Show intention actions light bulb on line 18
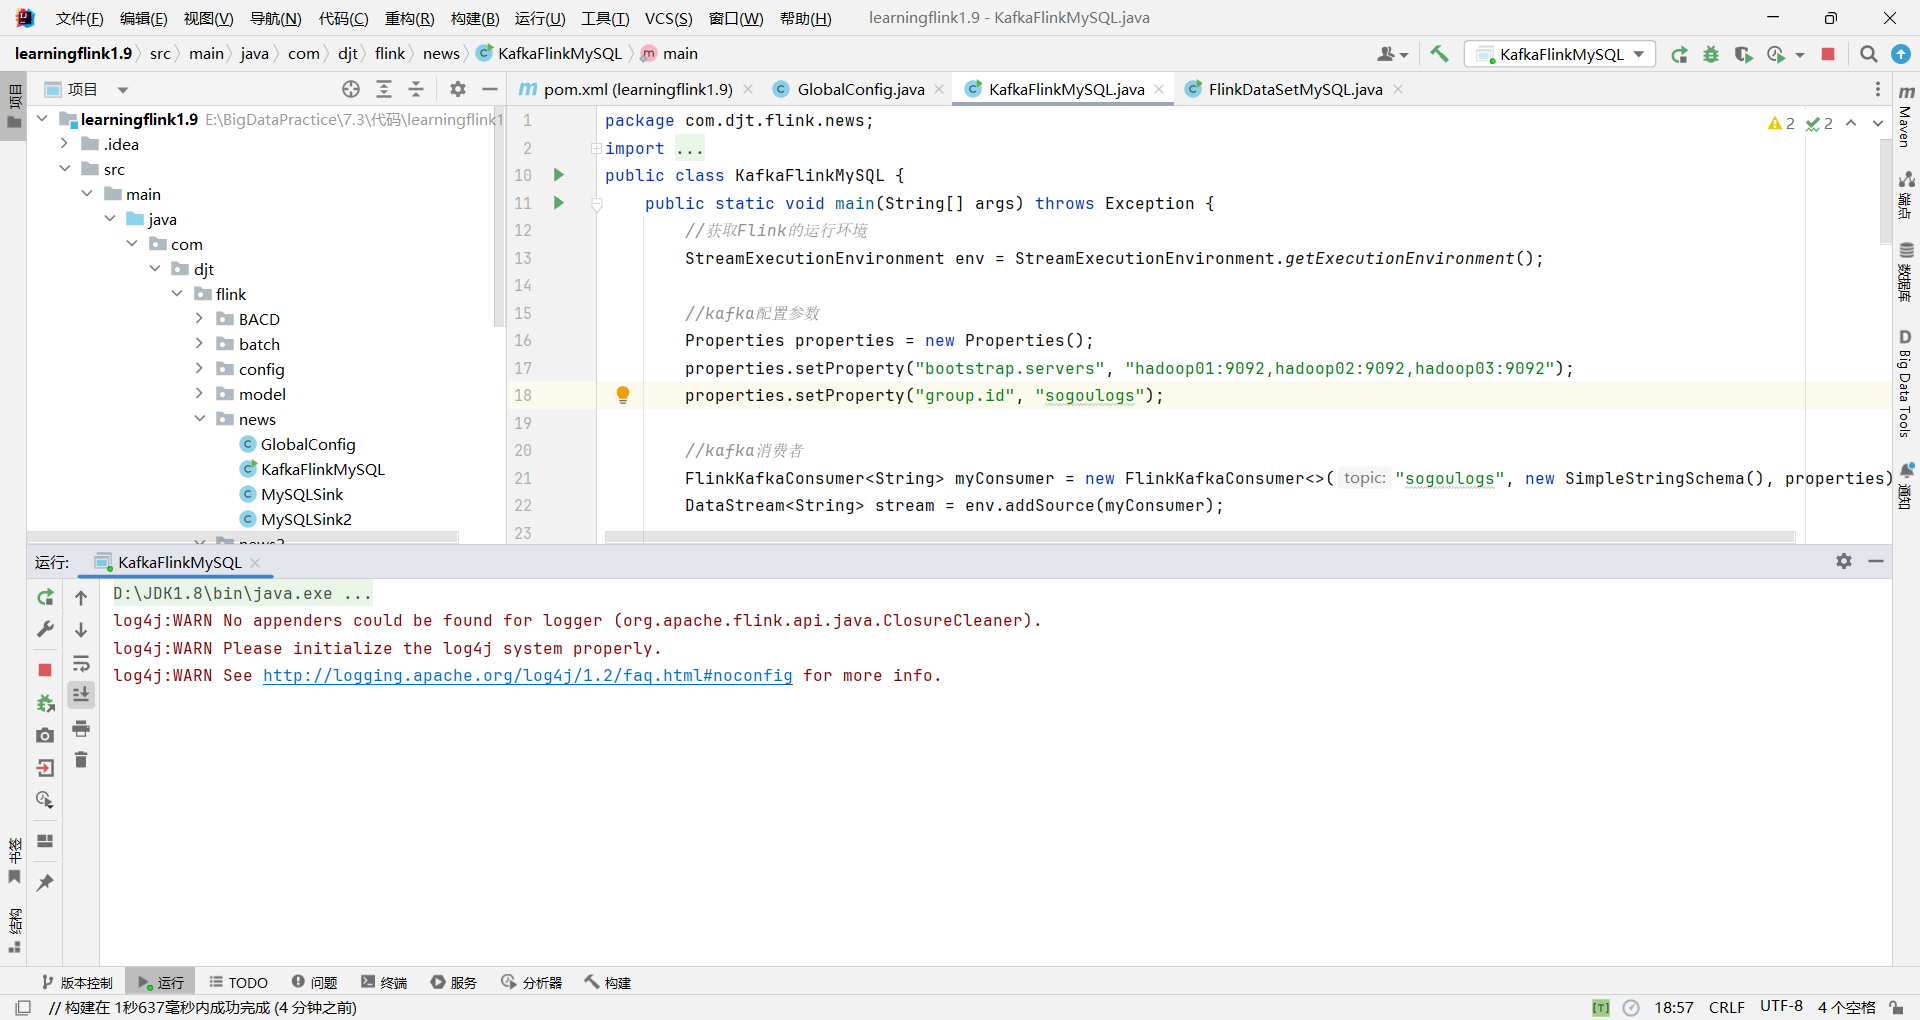Image resolution: width=1920 pixels, height=1020 pixels. [623, 395]
